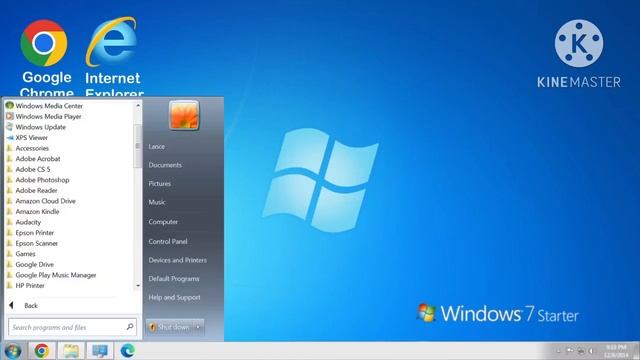Open Default Programs
Viewport: 640px width, 360px height.
click(174, 279)
